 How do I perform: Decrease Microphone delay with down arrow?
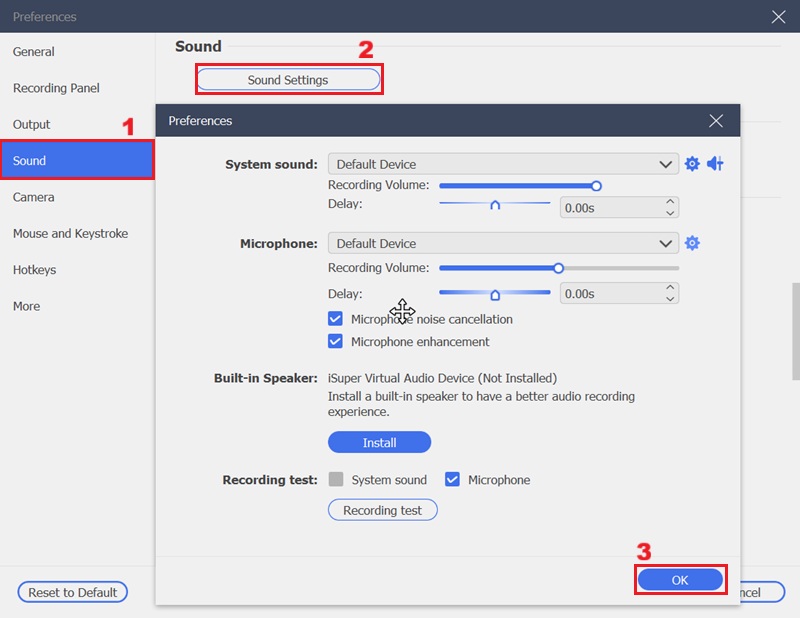coord(670,299)
